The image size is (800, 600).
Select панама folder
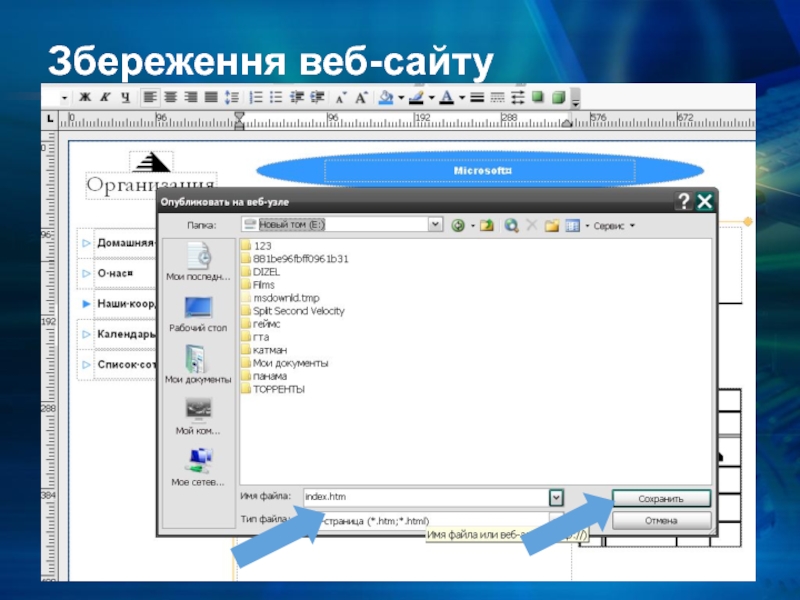coord(264,376)
